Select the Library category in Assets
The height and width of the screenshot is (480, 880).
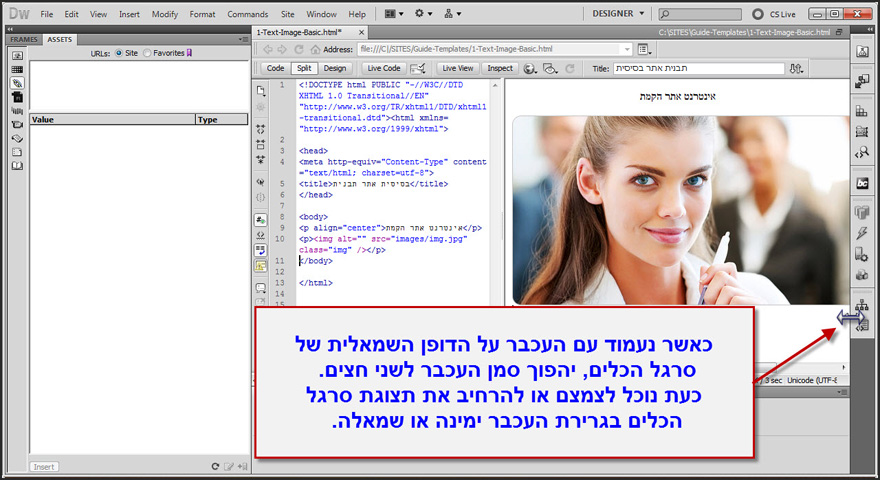[17, 166]
